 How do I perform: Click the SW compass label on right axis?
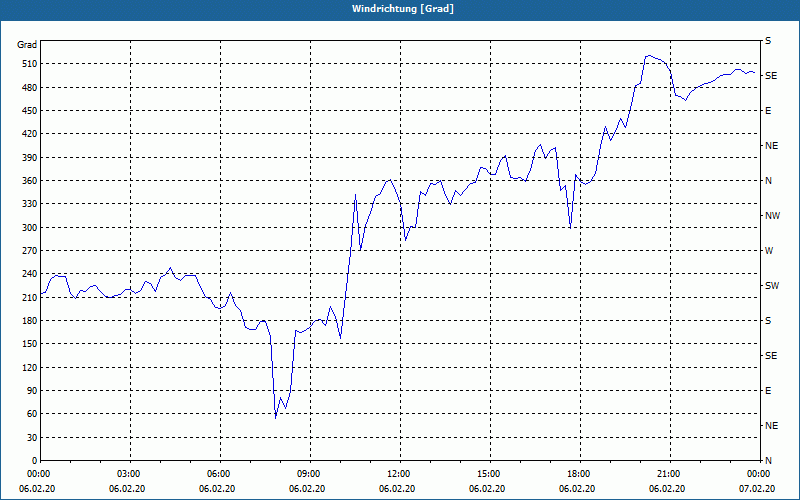point(772,286)
